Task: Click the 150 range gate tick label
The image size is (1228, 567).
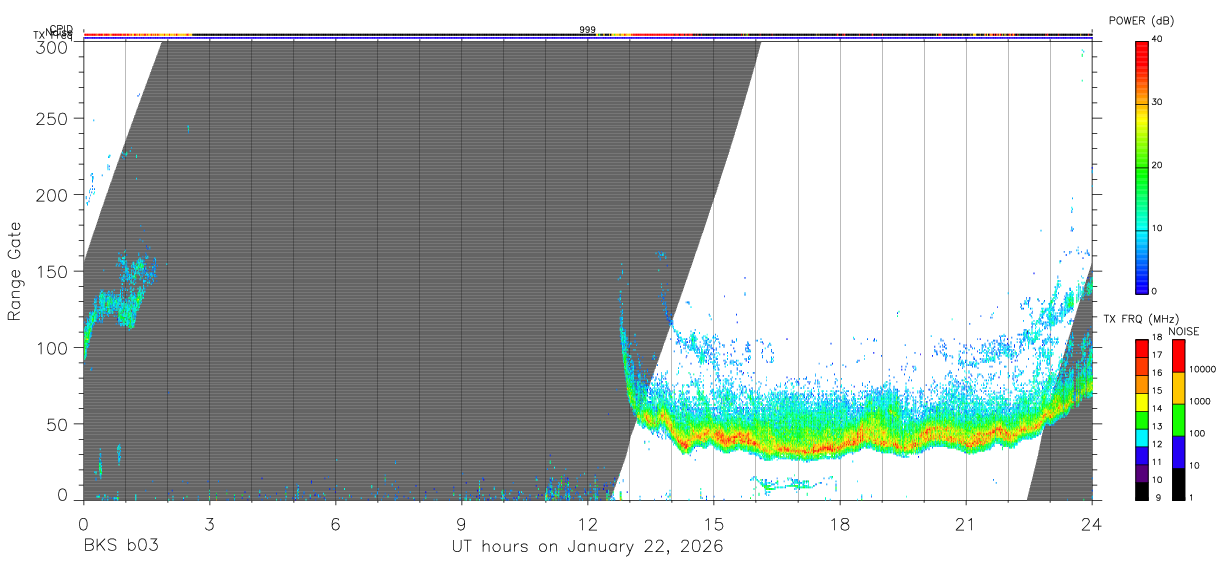Action: (54, 271)
